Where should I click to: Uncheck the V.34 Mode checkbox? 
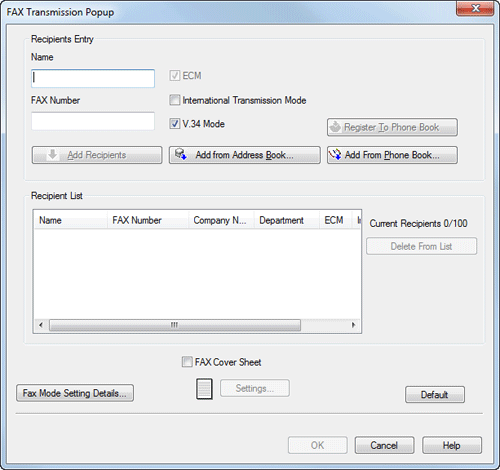point(175,124)
